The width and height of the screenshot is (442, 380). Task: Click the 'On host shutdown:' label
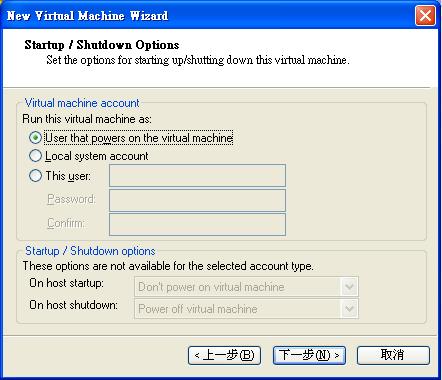point(74,305)
